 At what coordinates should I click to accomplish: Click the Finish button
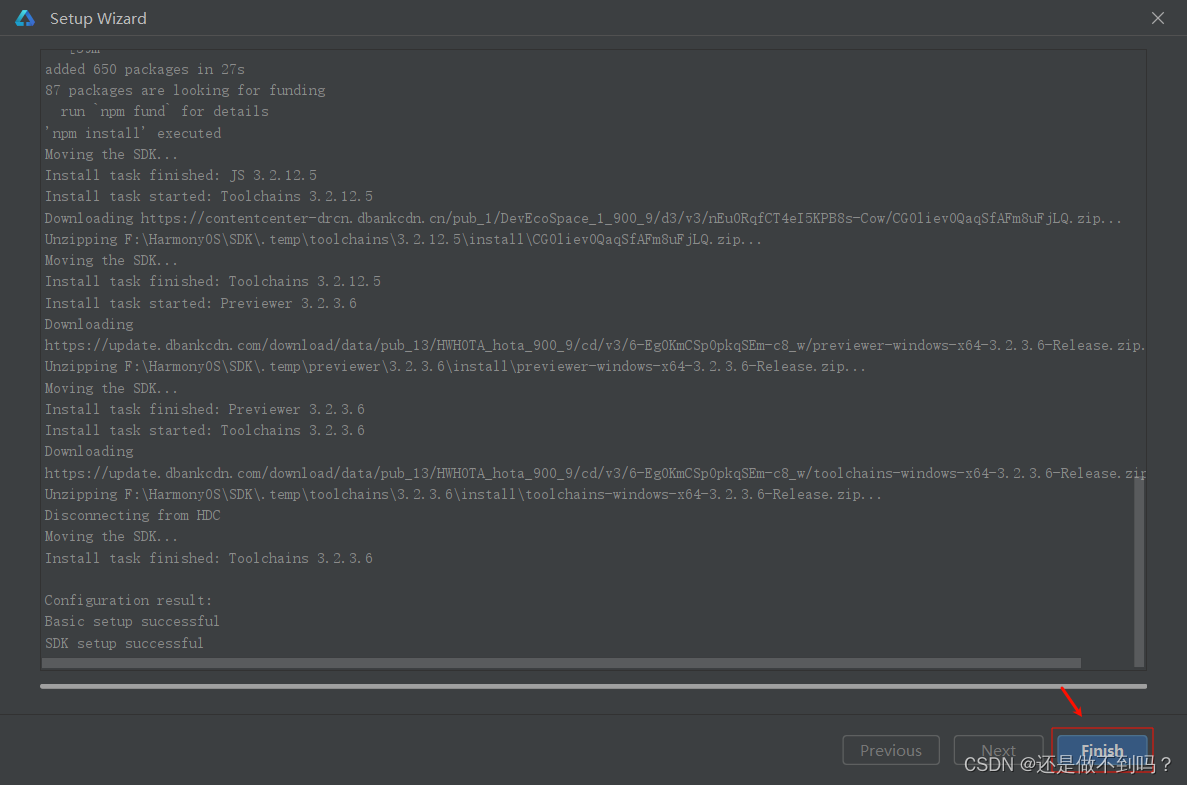tap(1101, 750)
